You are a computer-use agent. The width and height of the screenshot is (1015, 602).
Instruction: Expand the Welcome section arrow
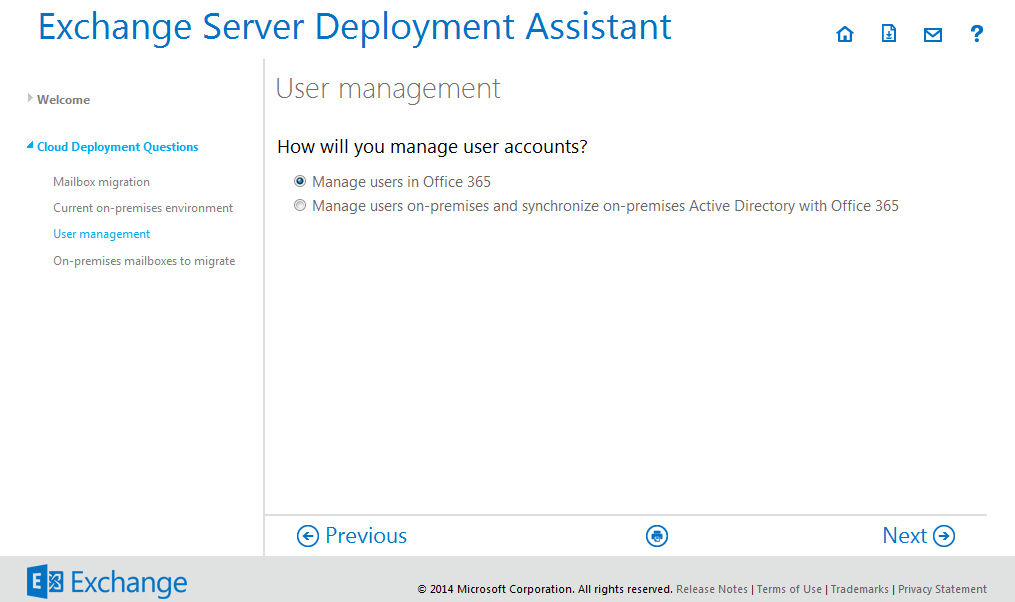pyautogui.click(x=31, y=98)
